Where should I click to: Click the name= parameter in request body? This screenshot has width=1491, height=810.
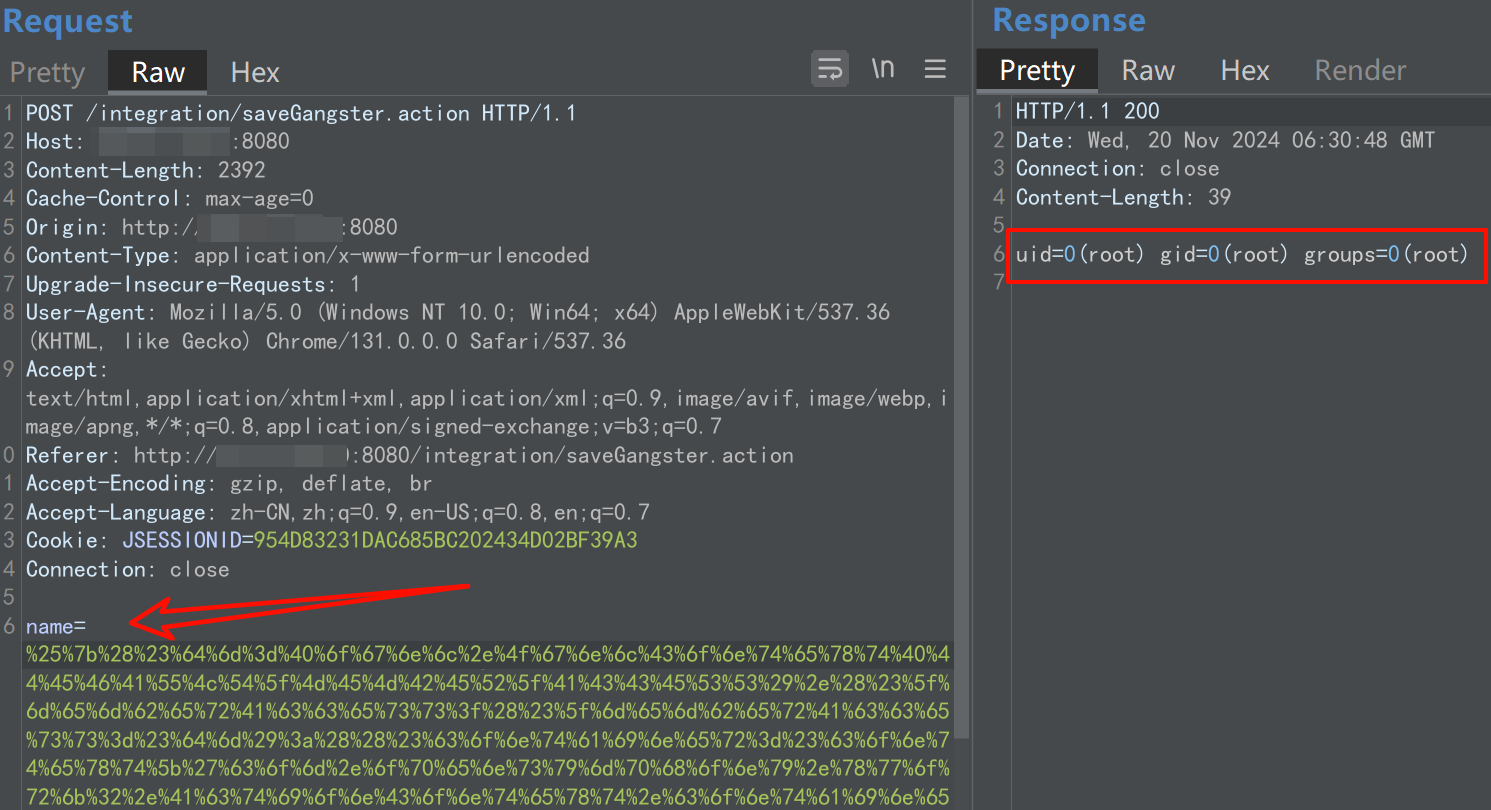click(x=56, y=627)
